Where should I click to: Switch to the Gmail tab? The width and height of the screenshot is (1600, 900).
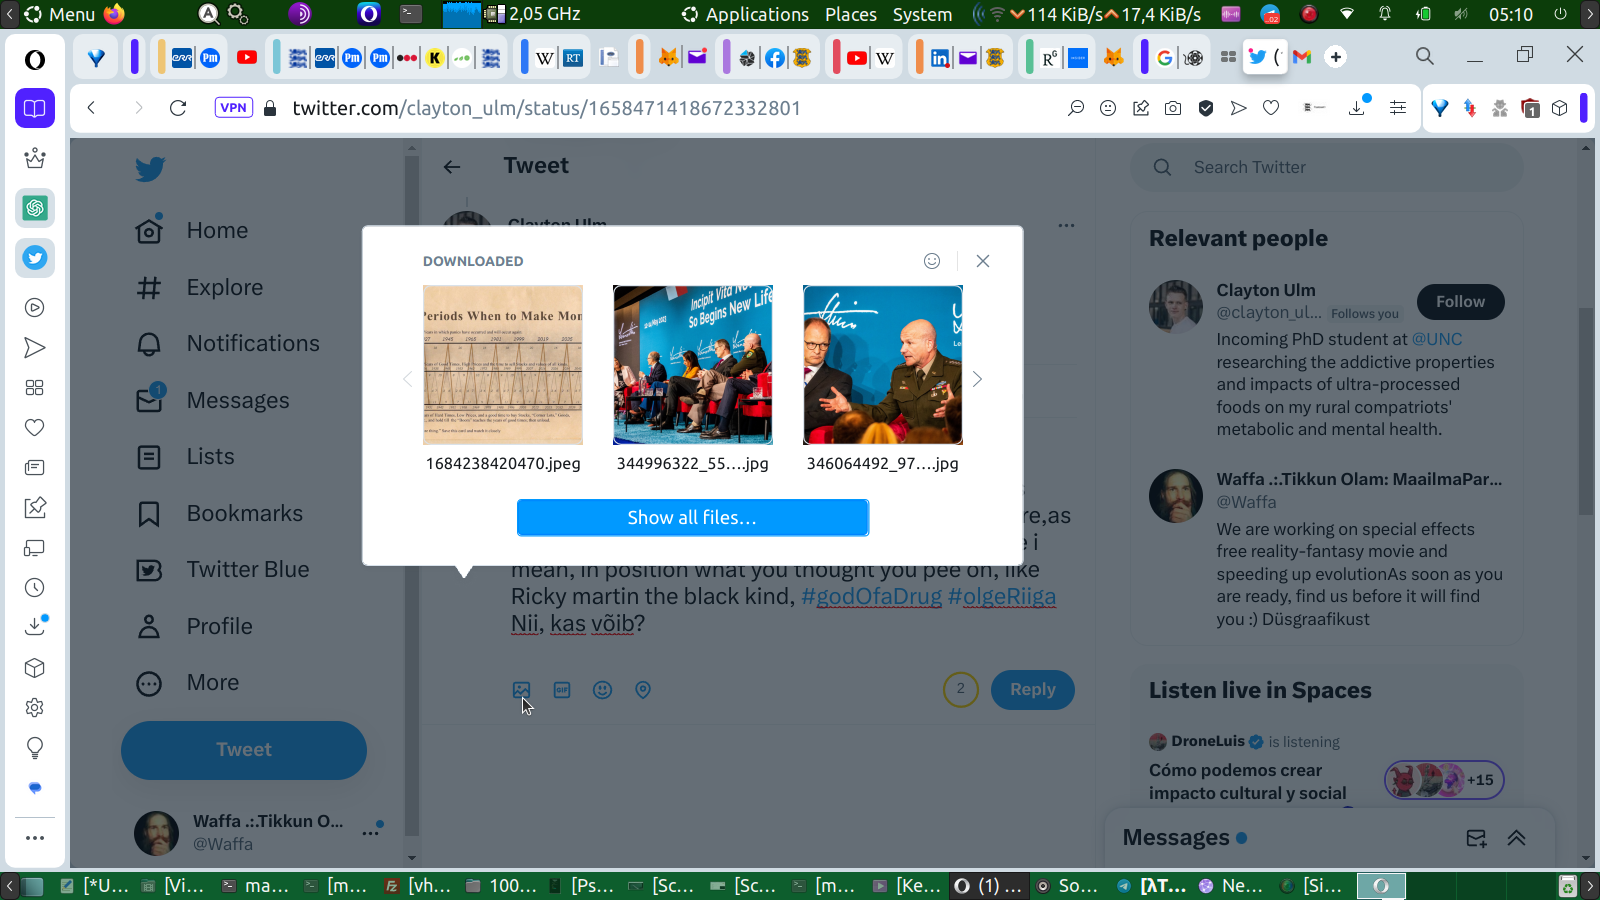pos(1302,57)
